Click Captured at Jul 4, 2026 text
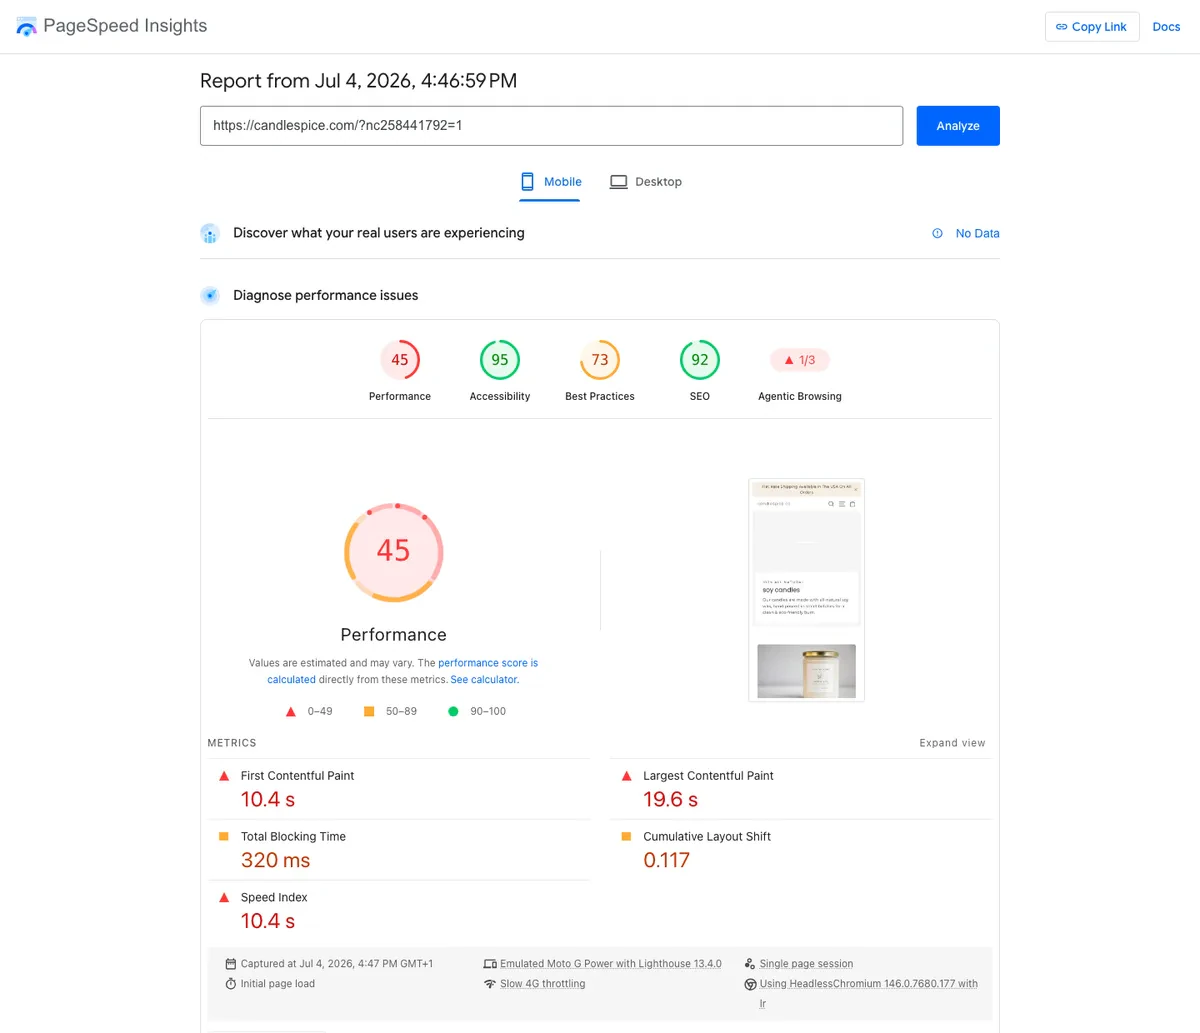This screenshot has height=1033, width=1200. [337, 964]
